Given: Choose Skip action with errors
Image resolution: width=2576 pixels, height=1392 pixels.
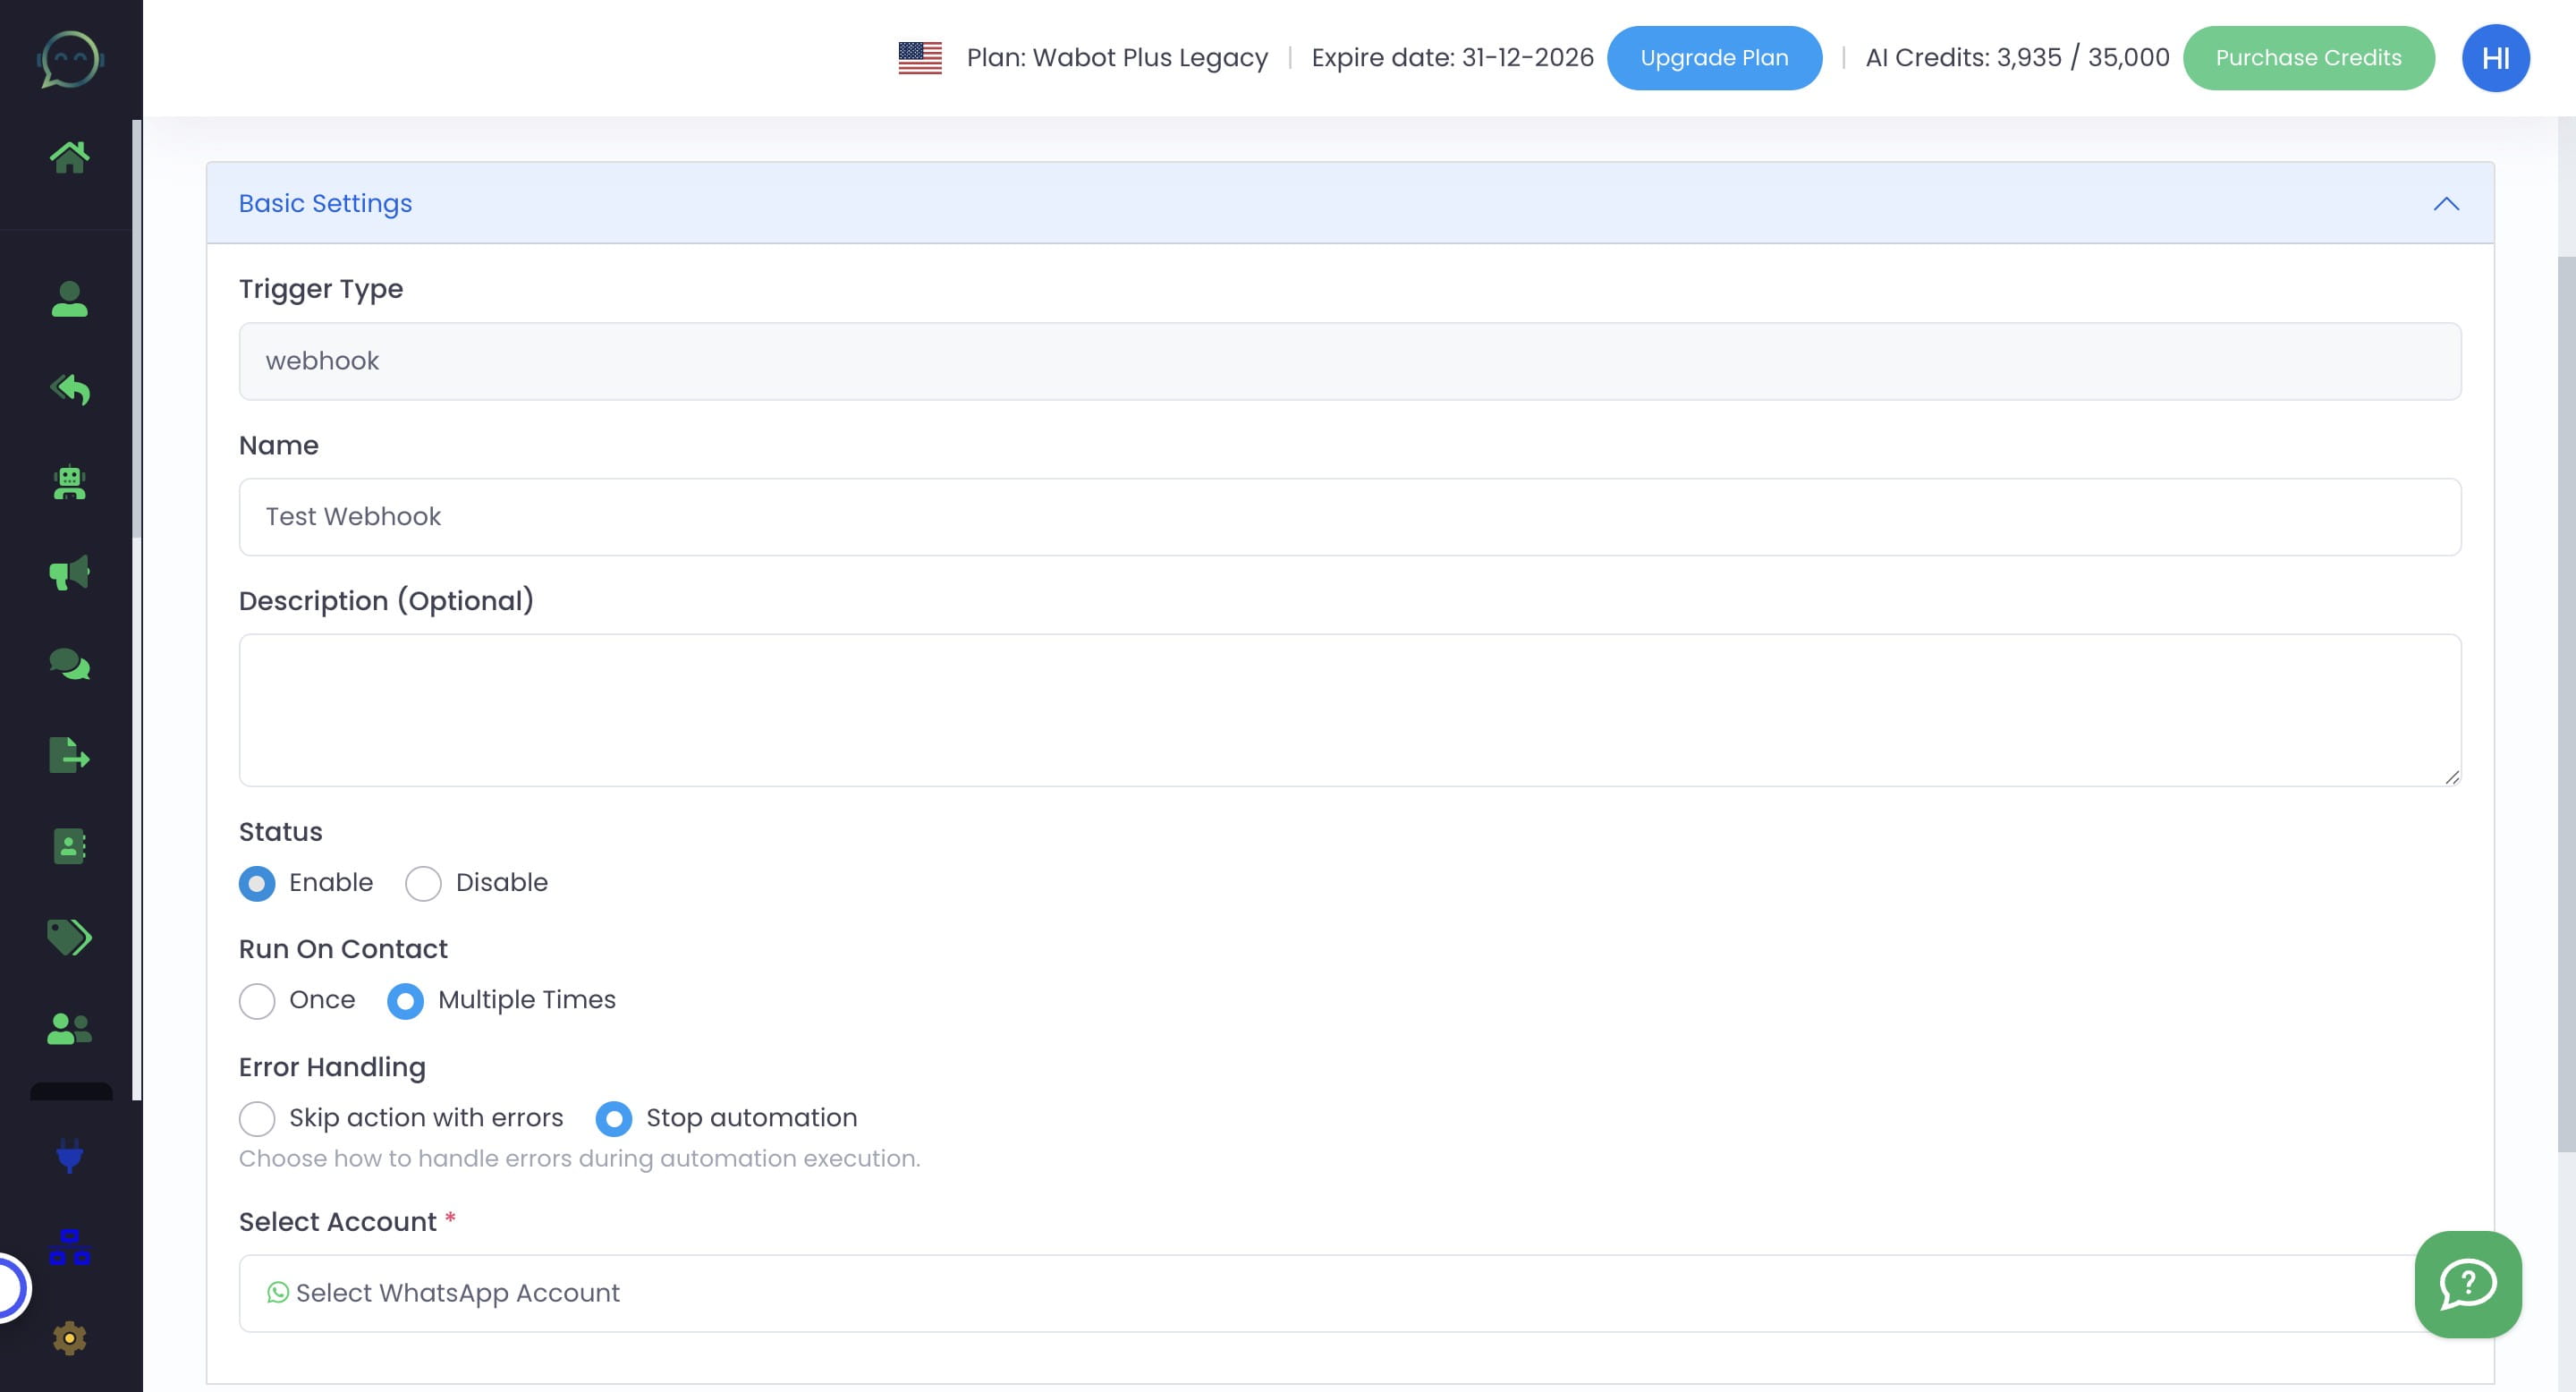Looking at the screenshot, I should [x=257, y=1119].
